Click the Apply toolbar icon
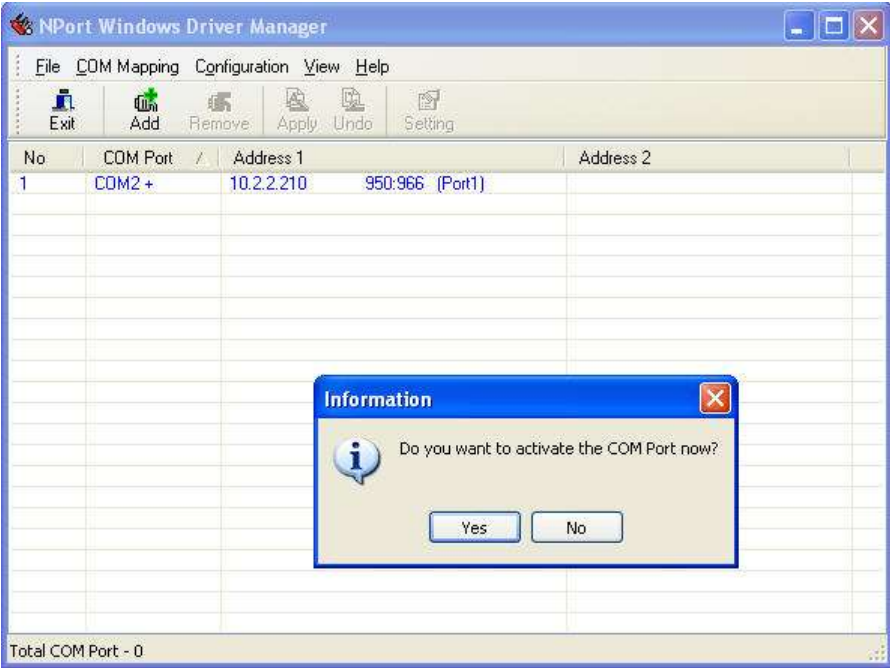Screen dimensions: 890x668 pos(297,111)
